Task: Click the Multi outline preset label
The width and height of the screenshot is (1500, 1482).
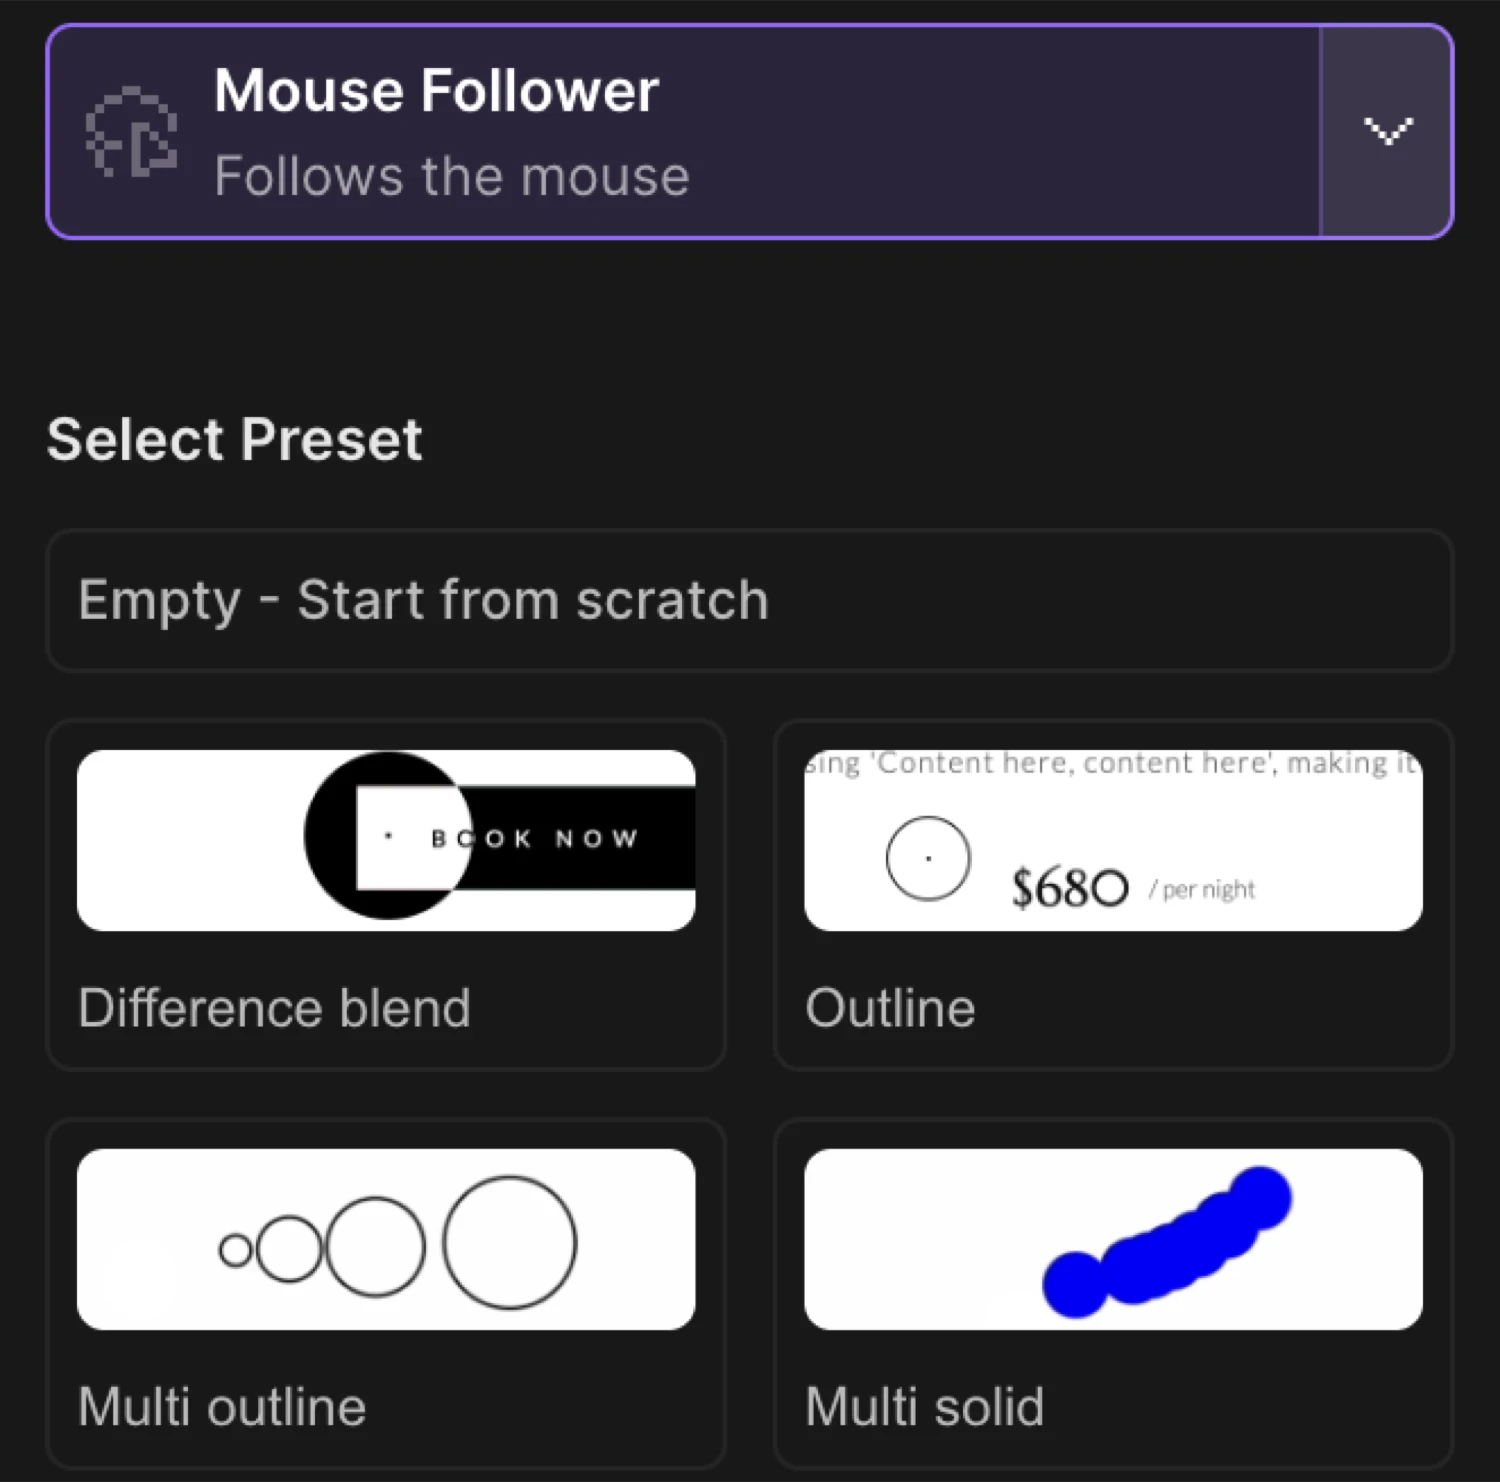Action: pos(221,1406)
